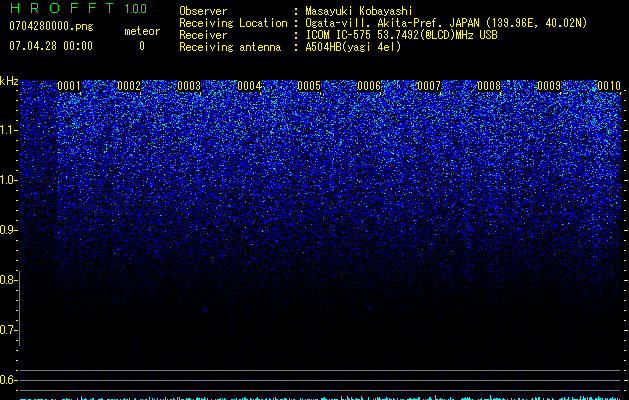Click the time marker 0008
Viewport: 629px width, 400px height.
(x=489, y=86)
